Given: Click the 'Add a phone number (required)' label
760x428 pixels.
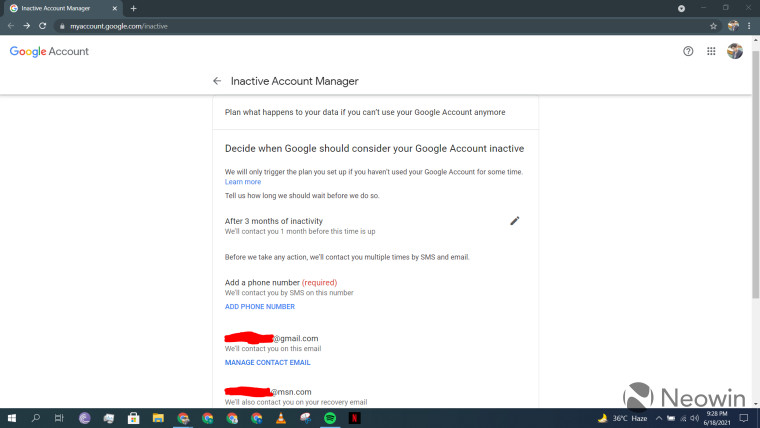Looking at the screenshot, I should point(281,283).
